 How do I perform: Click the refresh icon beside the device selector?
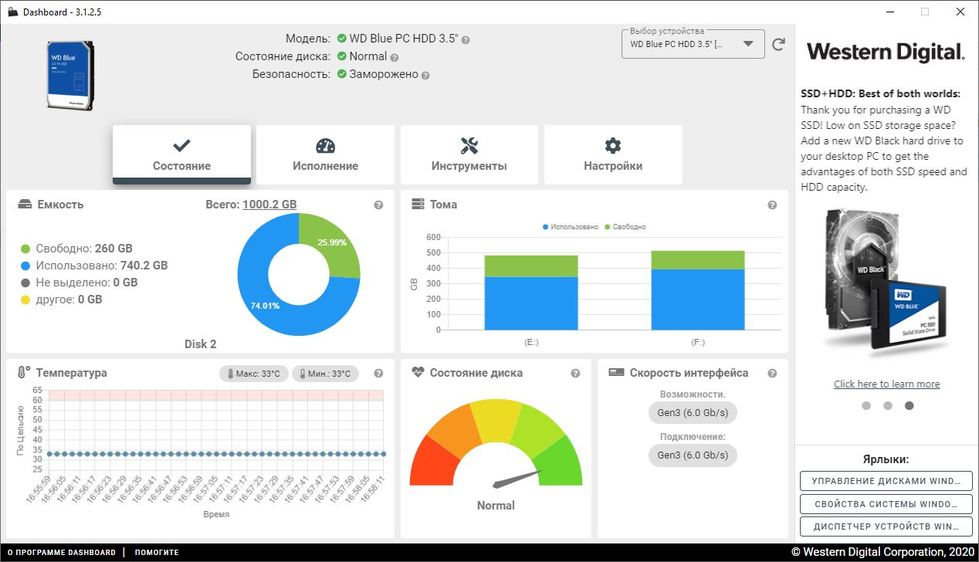pos(779,45)
